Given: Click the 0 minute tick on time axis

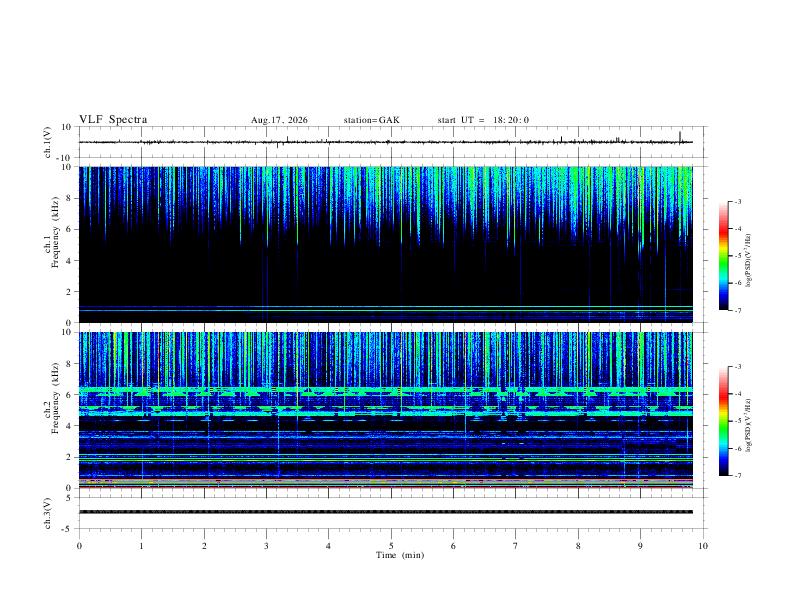Looking at the screenshot, I should (x=79, y=546).
